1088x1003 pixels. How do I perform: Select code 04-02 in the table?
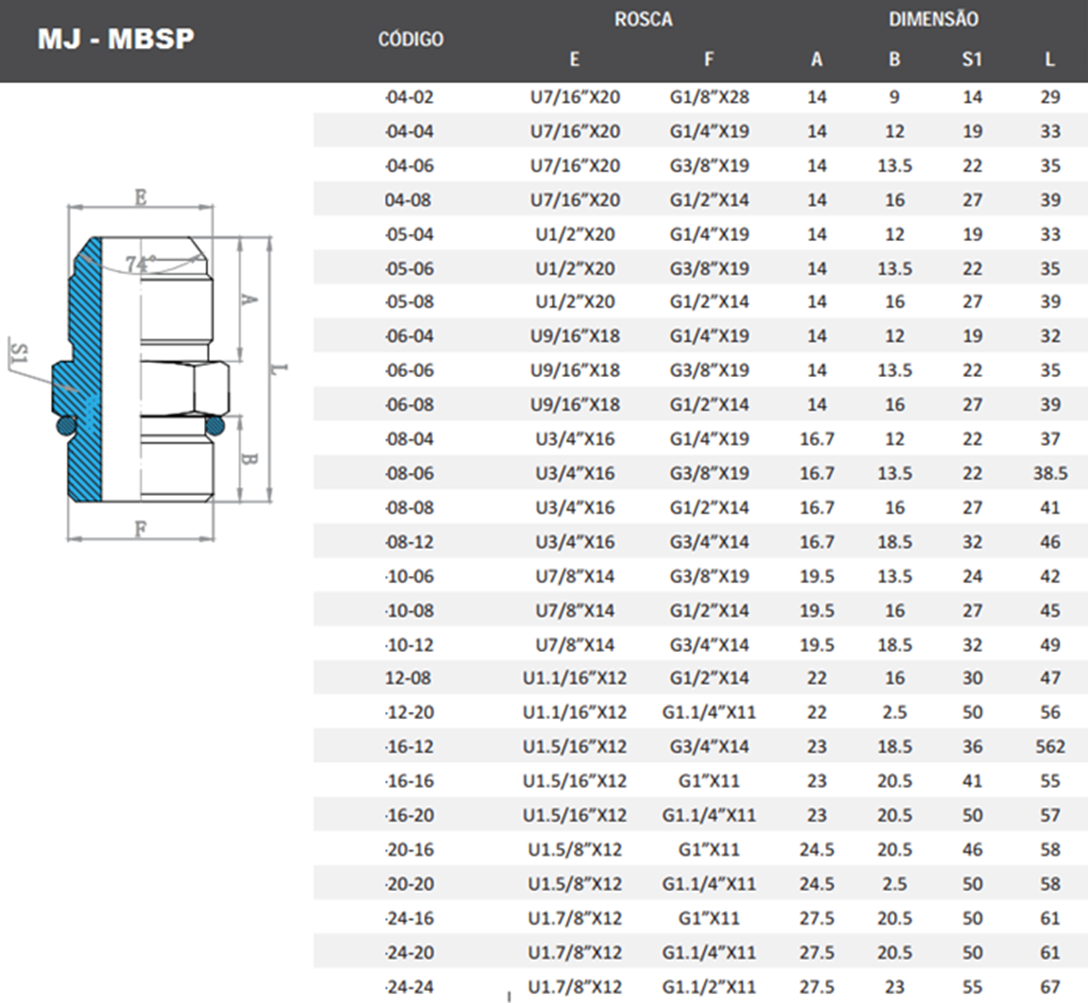(410, 97)
